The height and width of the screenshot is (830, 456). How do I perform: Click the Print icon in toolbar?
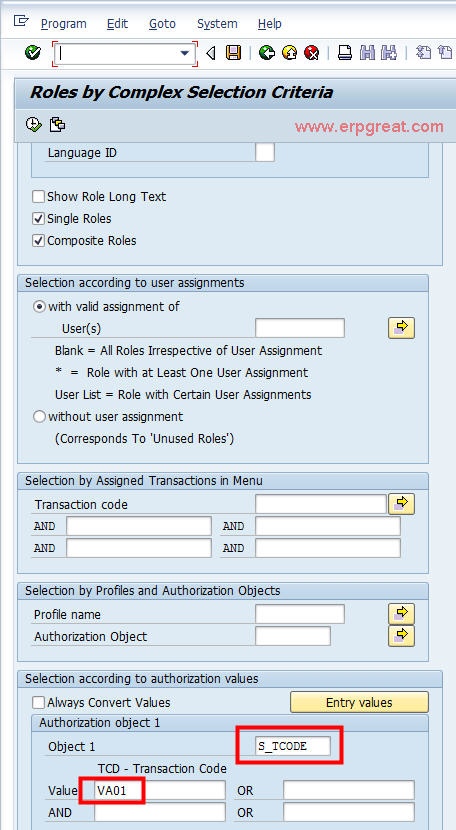[x=345, y=53]
